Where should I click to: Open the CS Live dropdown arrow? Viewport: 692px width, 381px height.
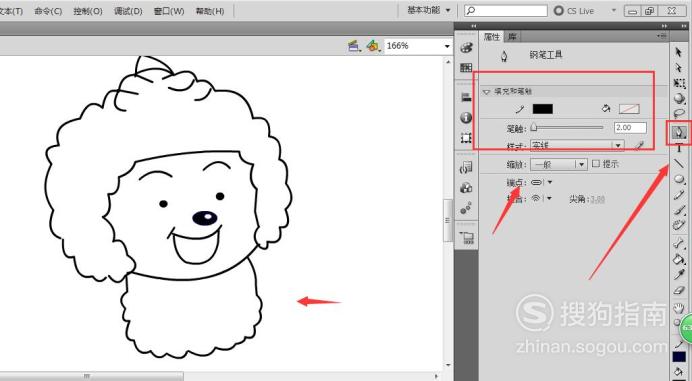613,10
